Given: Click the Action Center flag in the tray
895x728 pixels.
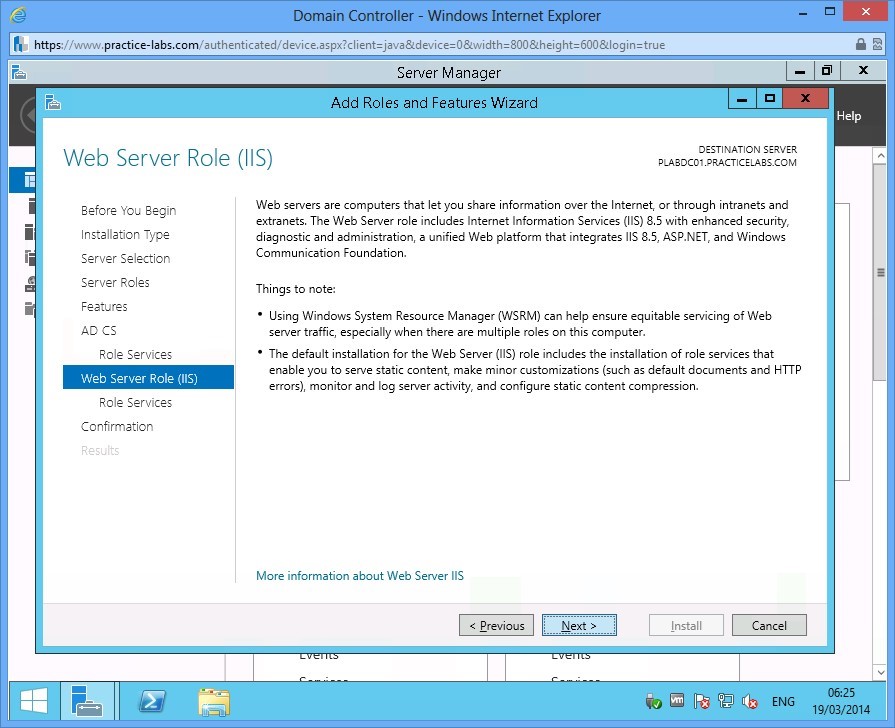Looking at the screenshot, I should [x=700, y=701].
